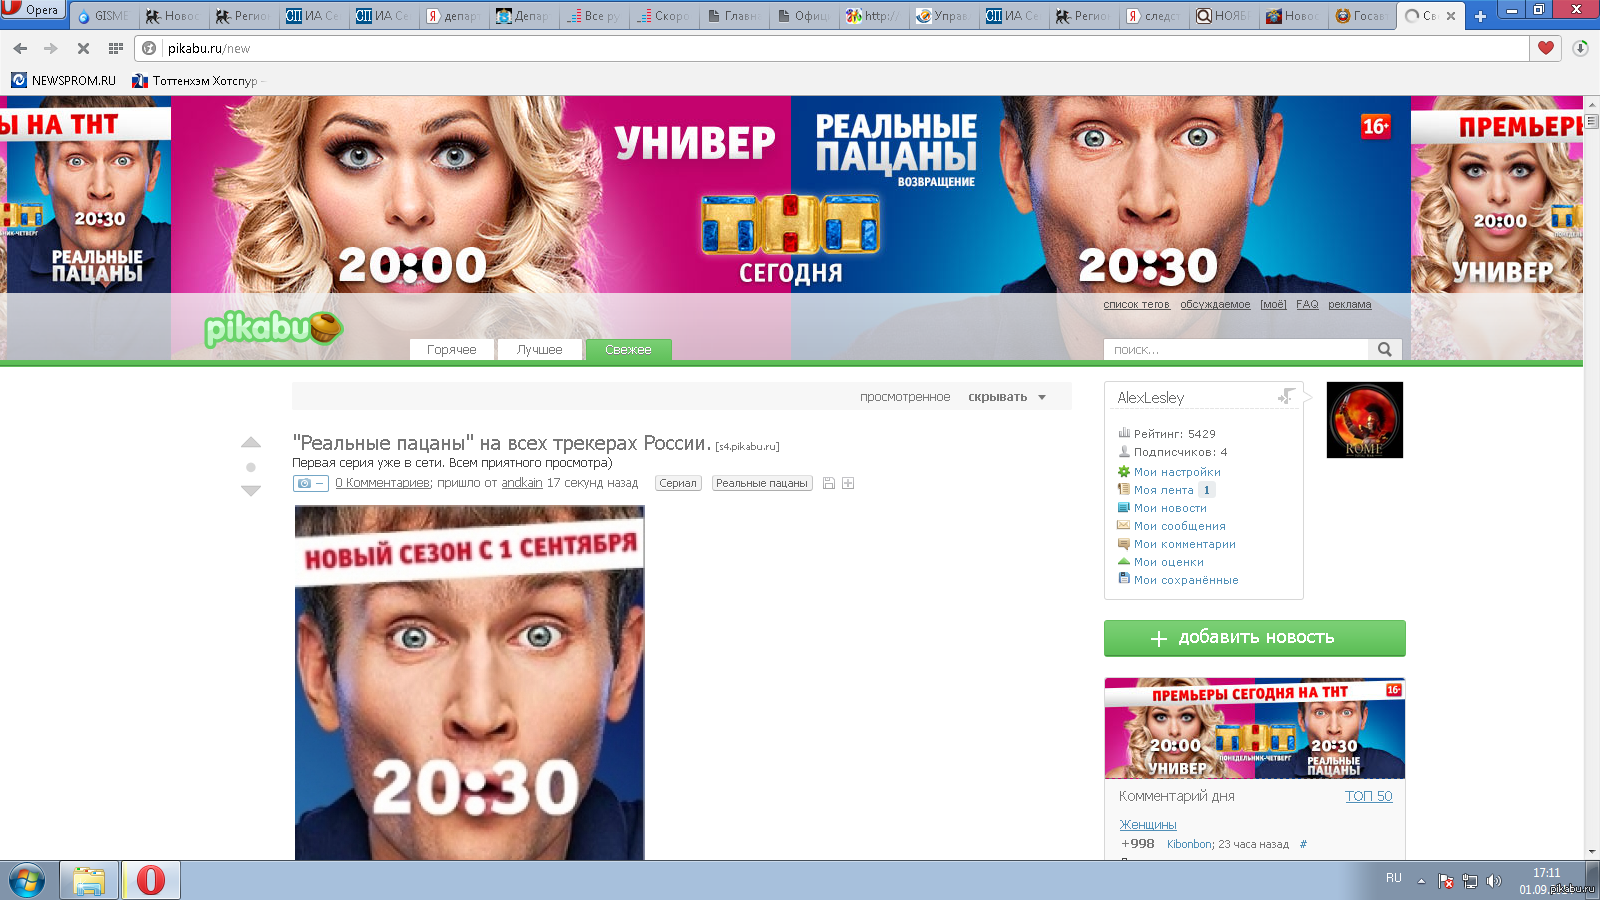
Task: Open the 'Женщины' comment of the day link
Action: tap(1148, 825)
